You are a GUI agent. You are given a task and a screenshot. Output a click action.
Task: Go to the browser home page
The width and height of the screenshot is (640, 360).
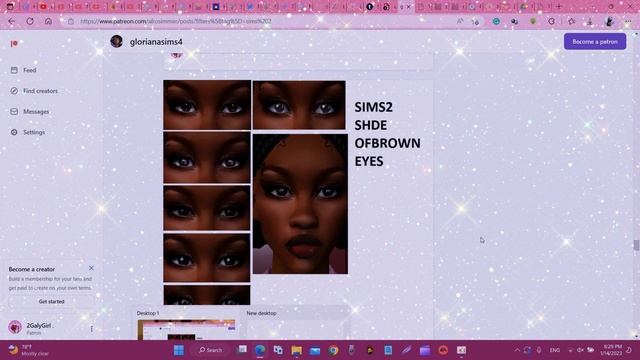[48, 21]
